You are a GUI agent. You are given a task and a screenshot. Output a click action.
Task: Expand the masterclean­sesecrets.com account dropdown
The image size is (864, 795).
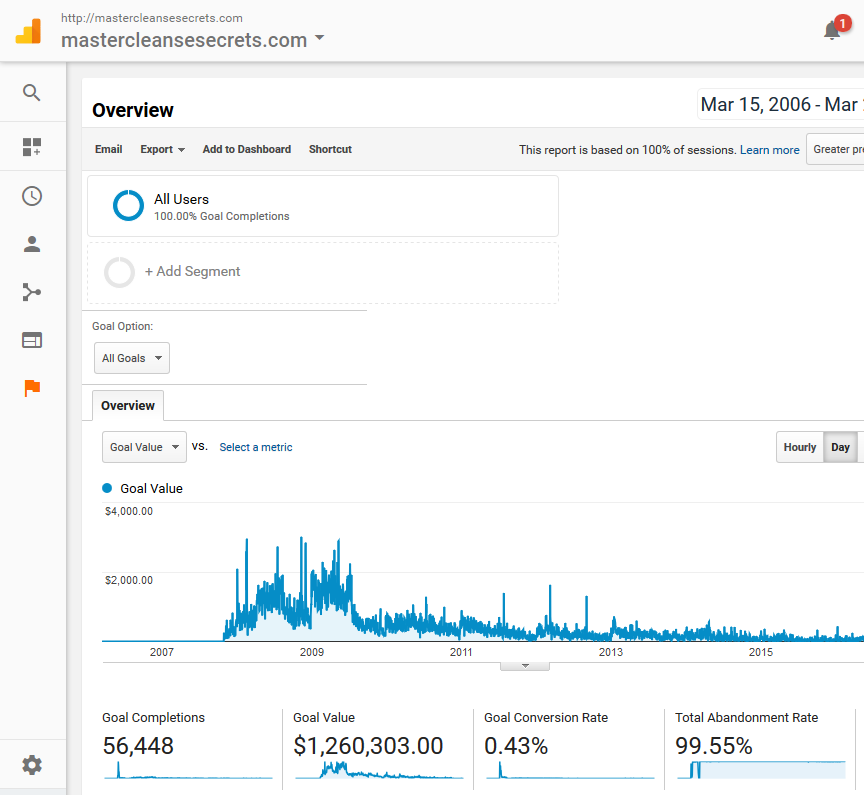[320, 38]
